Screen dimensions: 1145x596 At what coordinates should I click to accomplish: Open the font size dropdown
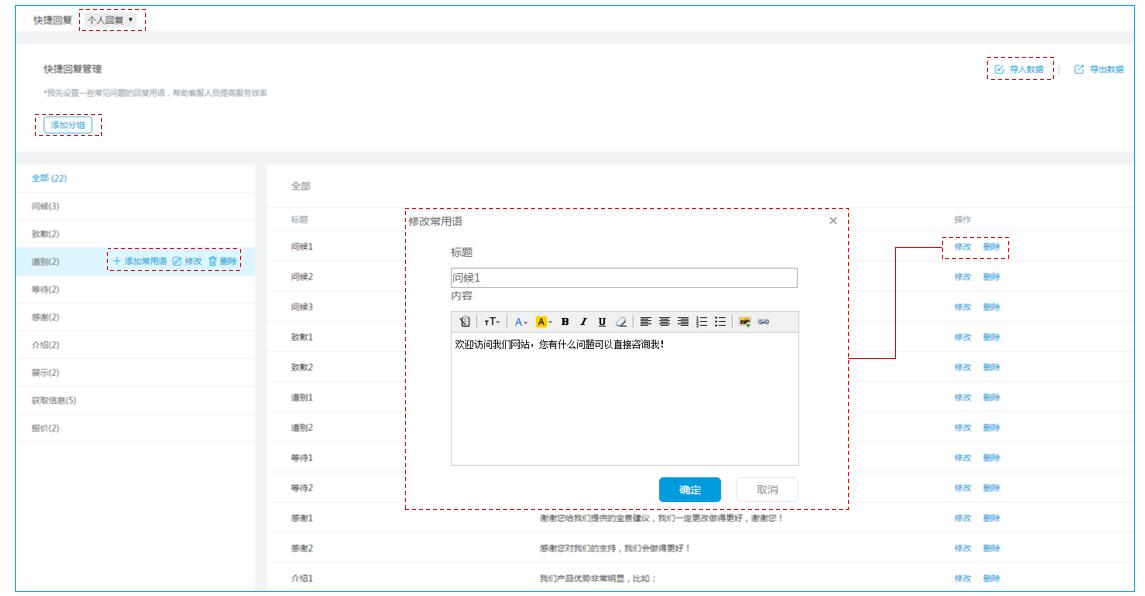point(492,322)
